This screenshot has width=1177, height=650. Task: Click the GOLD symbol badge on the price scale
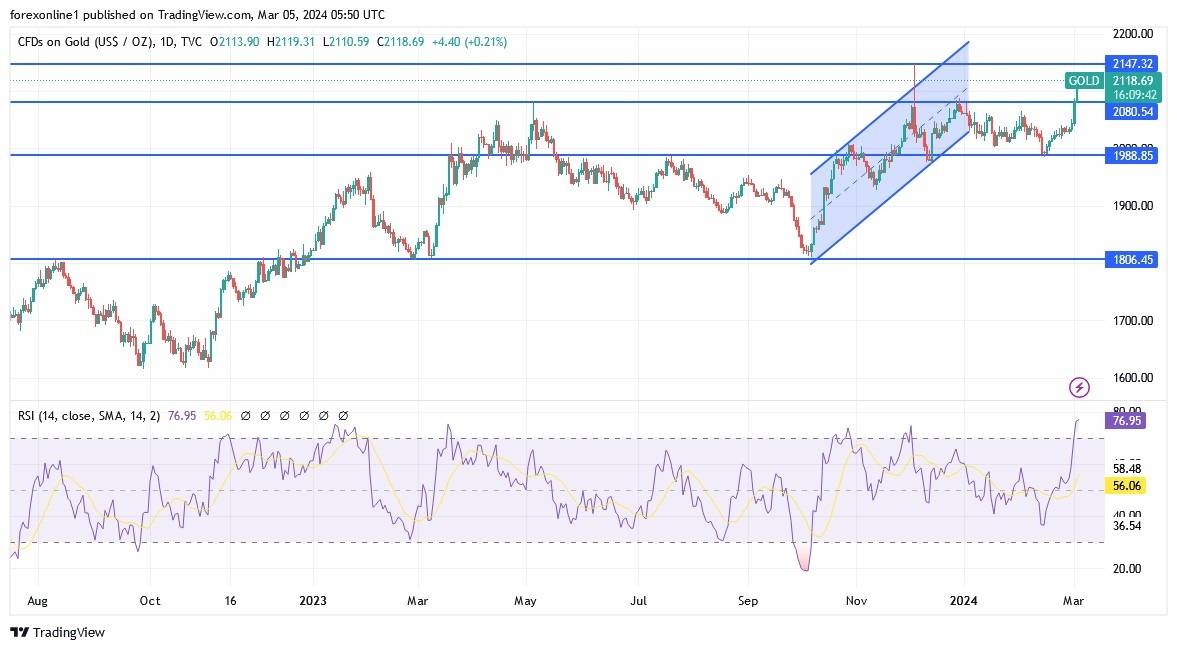point(1083,81)
